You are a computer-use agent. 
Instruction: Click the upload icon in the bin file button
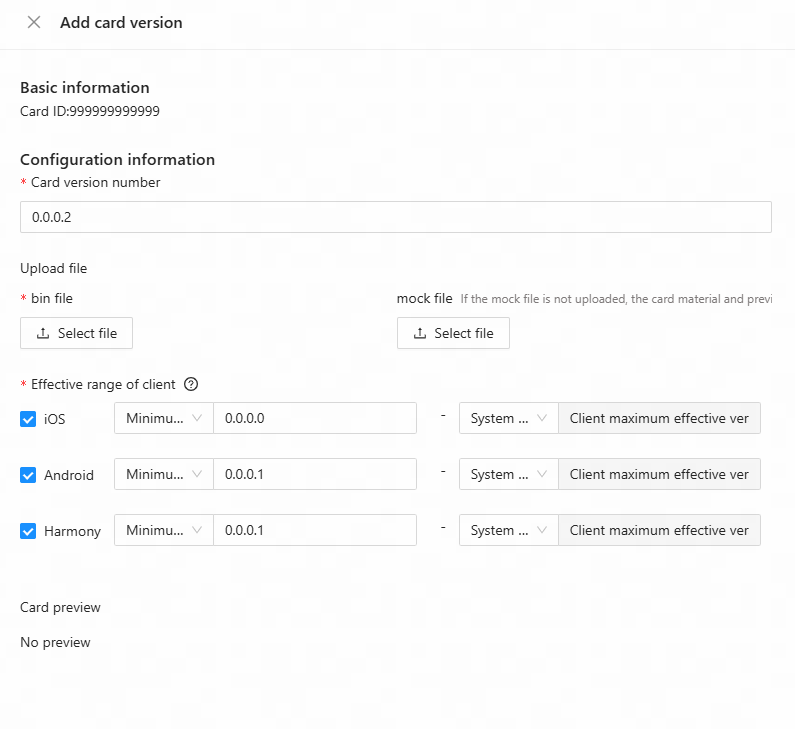[x=43, y=334]
